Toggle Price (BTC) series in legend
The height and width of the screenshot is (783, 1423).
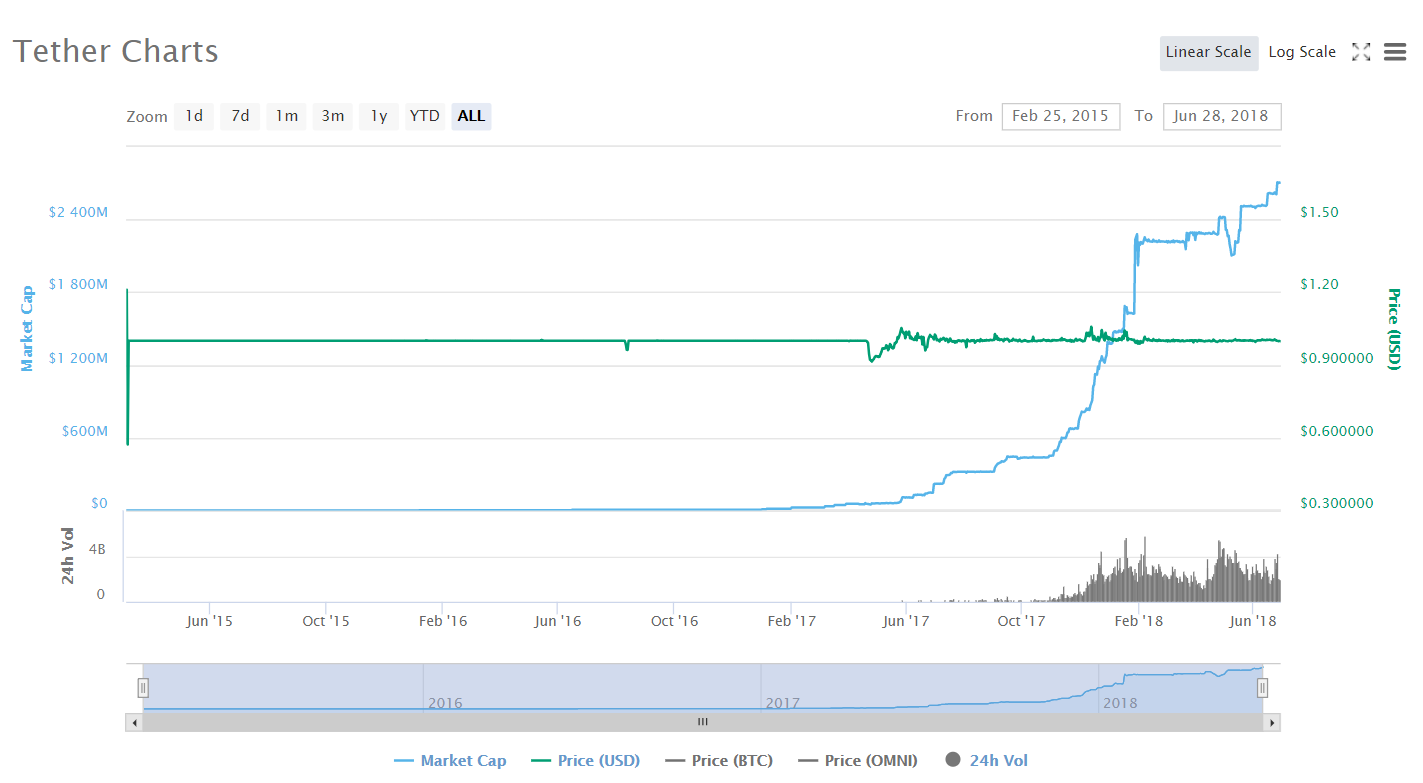click(x=719, y=761)
